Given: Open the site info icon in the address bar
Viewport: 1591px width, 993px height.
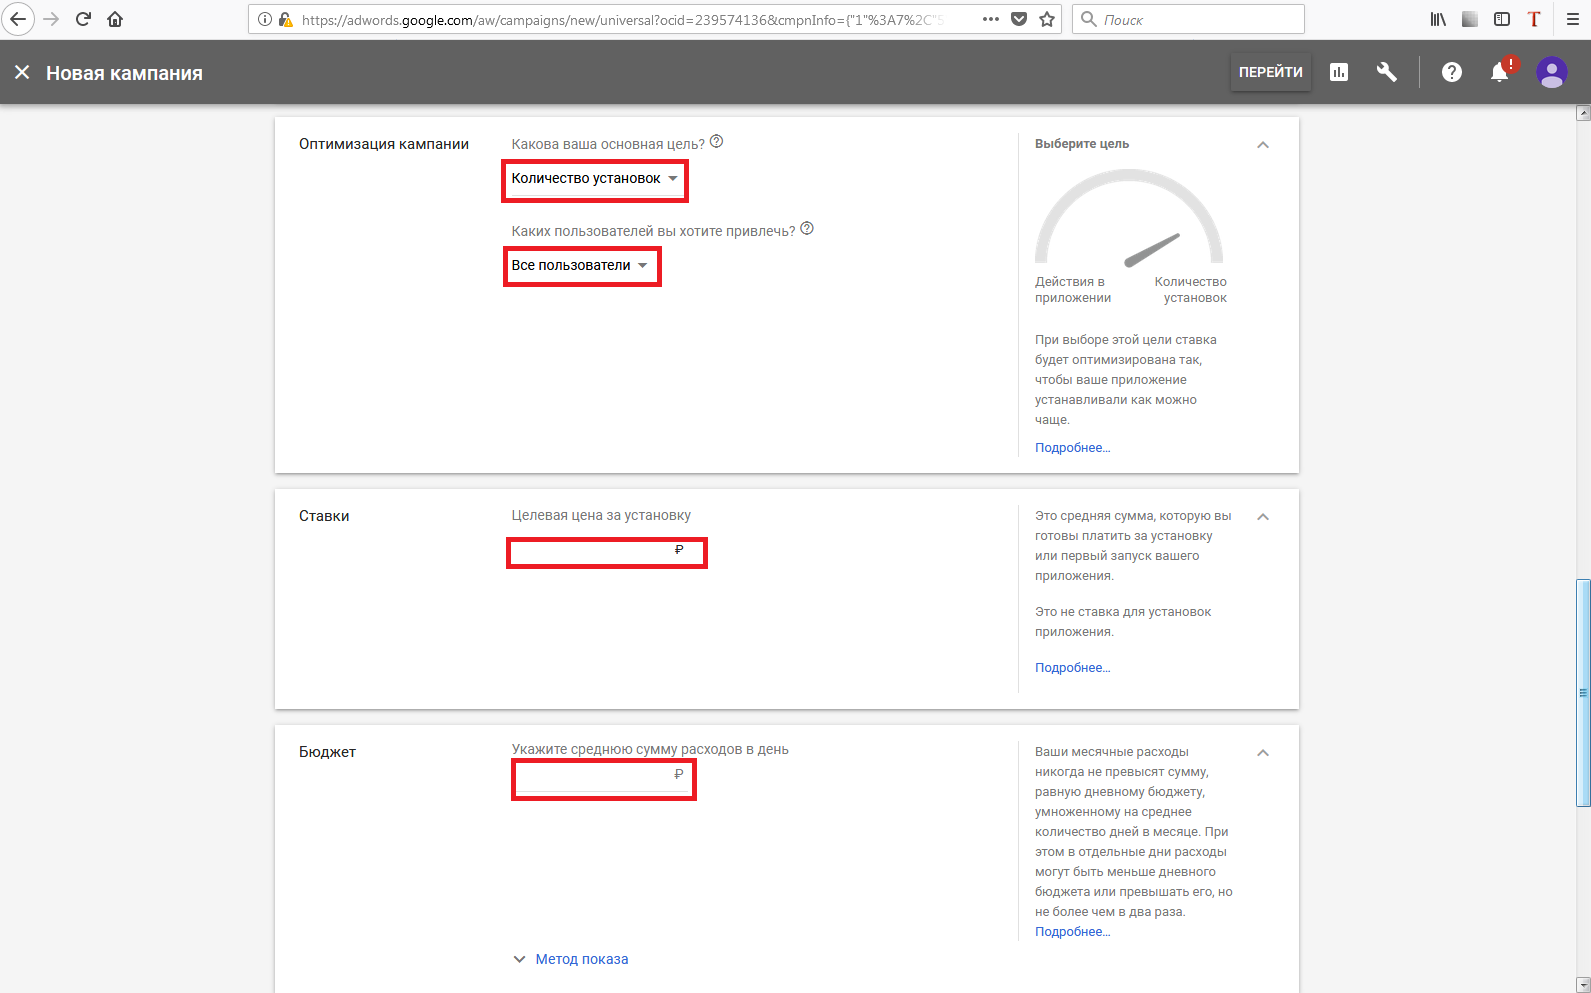Looking at the screenshot, I should pyautogui.click(x=265, y=19).
